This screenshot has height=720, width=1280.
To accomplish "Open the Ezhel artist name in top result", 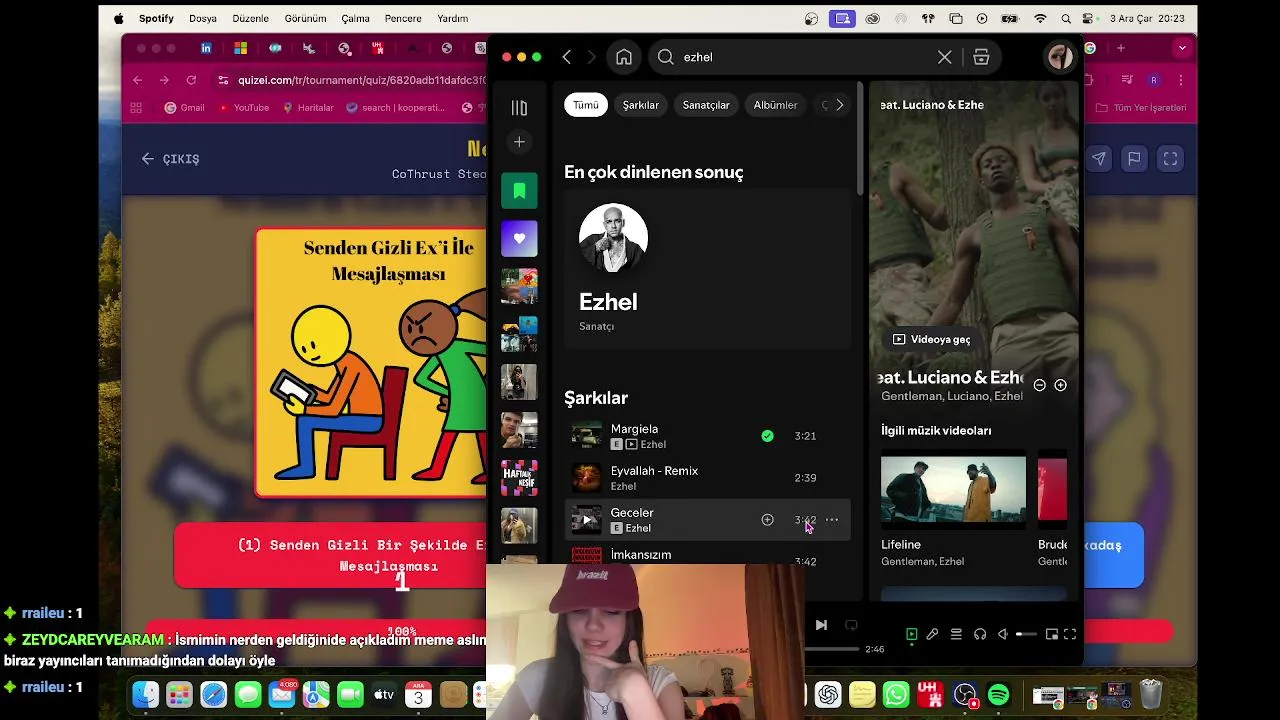I will click(x=608, y=302).
